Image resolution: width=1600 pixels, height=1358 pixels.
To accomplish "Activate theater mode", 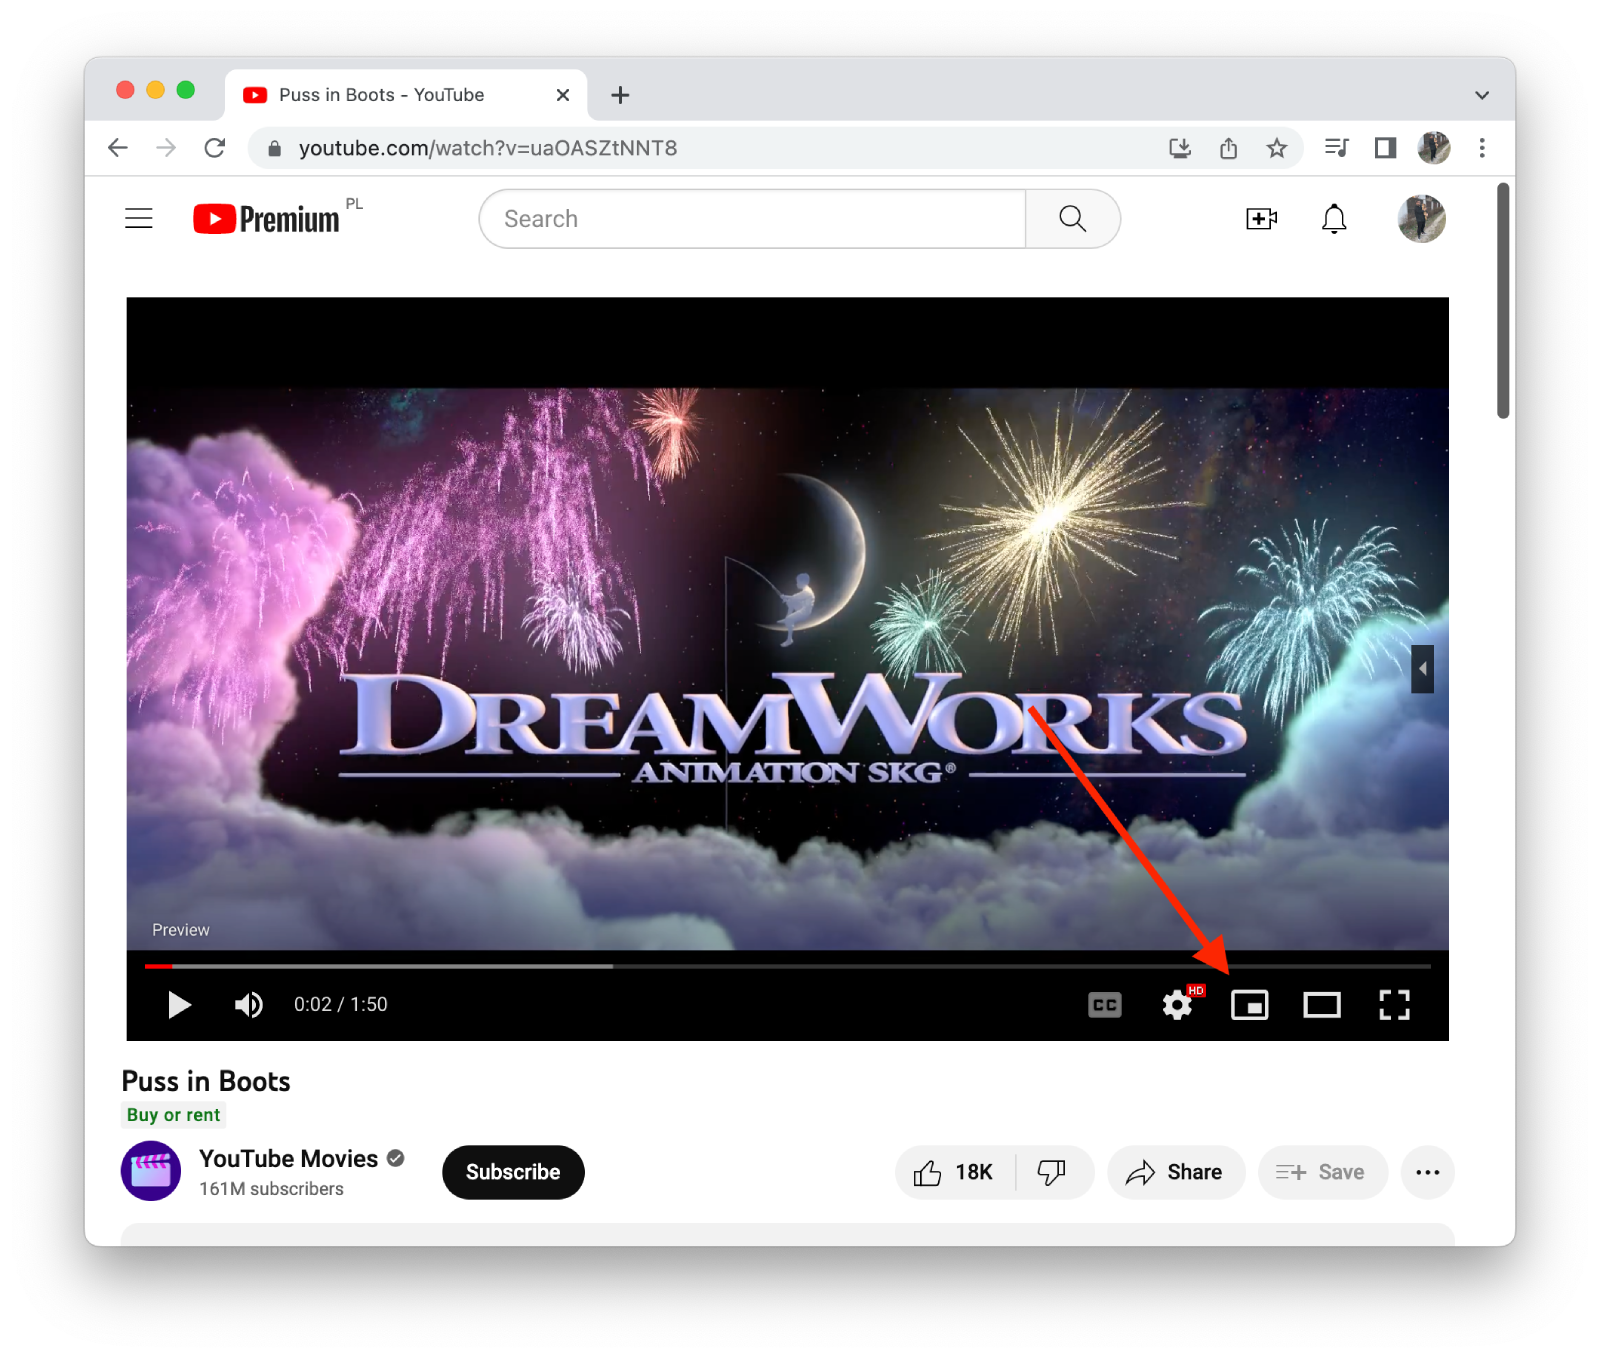I will tap(1322, 1005).
